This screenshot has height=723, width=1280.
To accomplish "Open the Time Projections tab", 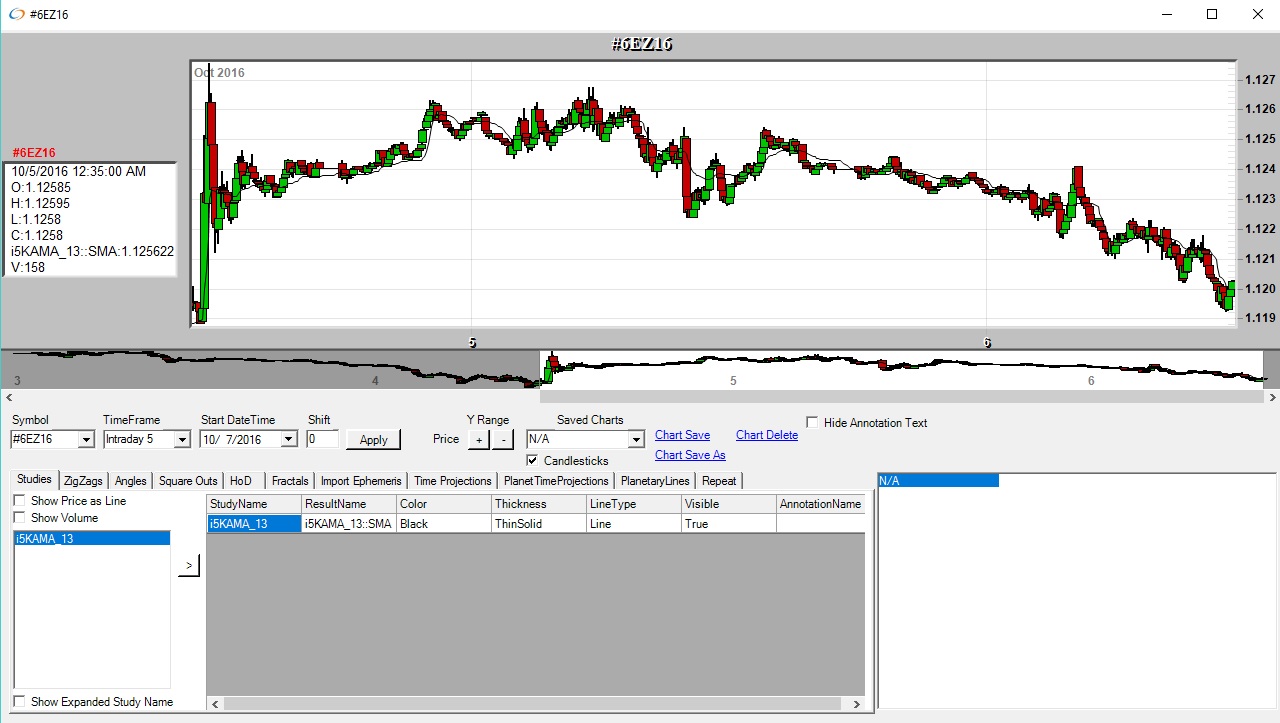I will 452,481.
